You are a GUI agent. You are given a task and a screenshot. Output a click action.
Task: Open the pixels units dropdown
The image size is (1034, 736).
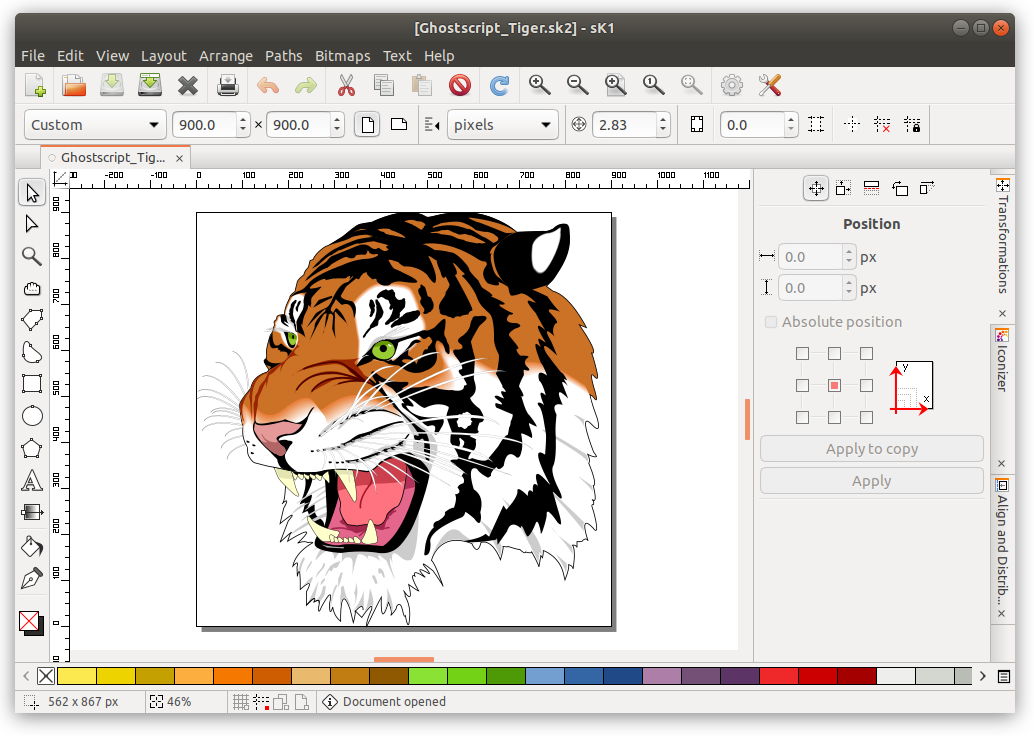502,125
